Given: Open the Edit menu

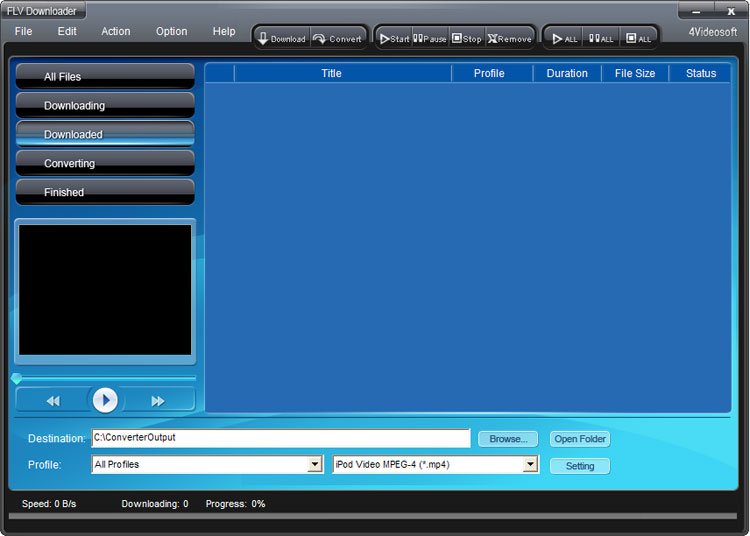Looking at the screenshot, I should click(x=67, y=31).
